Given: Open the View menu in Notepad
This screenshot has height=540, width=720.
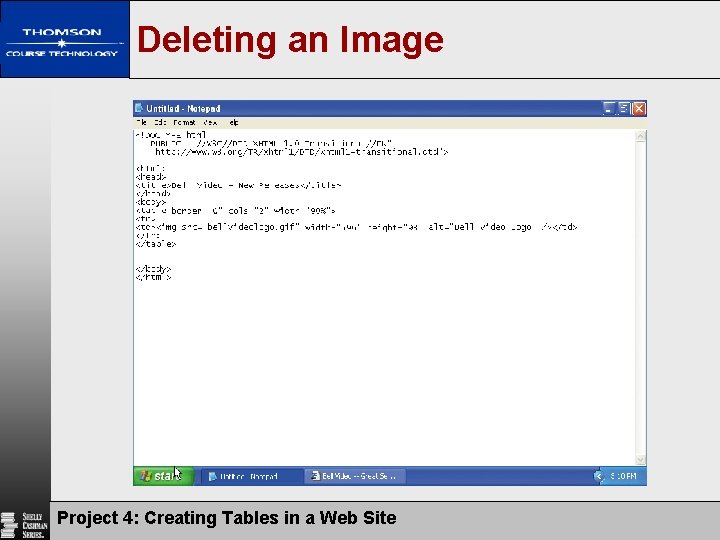Looking at the screenshot, I should point(210,123).
